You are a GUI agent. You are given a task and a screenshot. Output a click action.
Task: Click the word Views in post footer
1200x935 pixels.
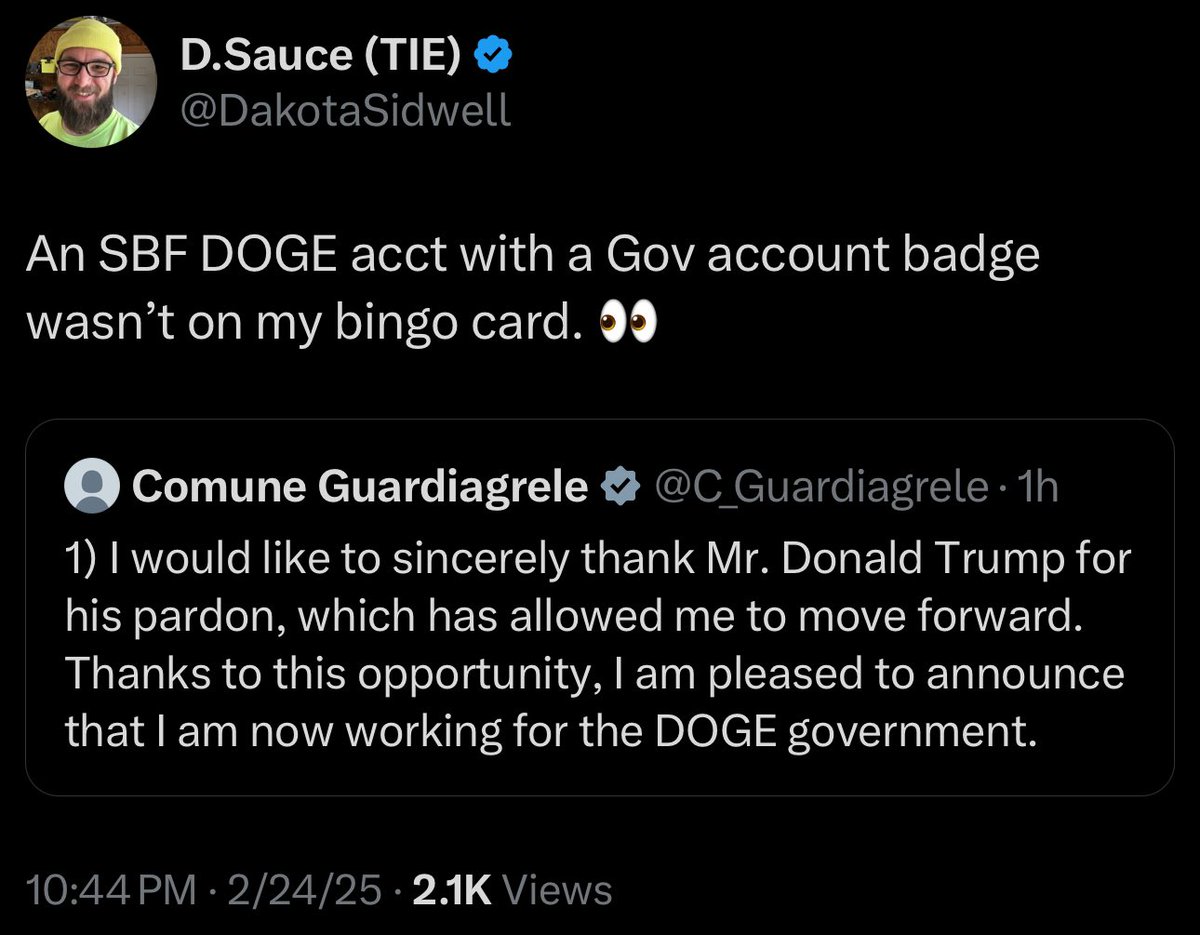pos(558,889)
